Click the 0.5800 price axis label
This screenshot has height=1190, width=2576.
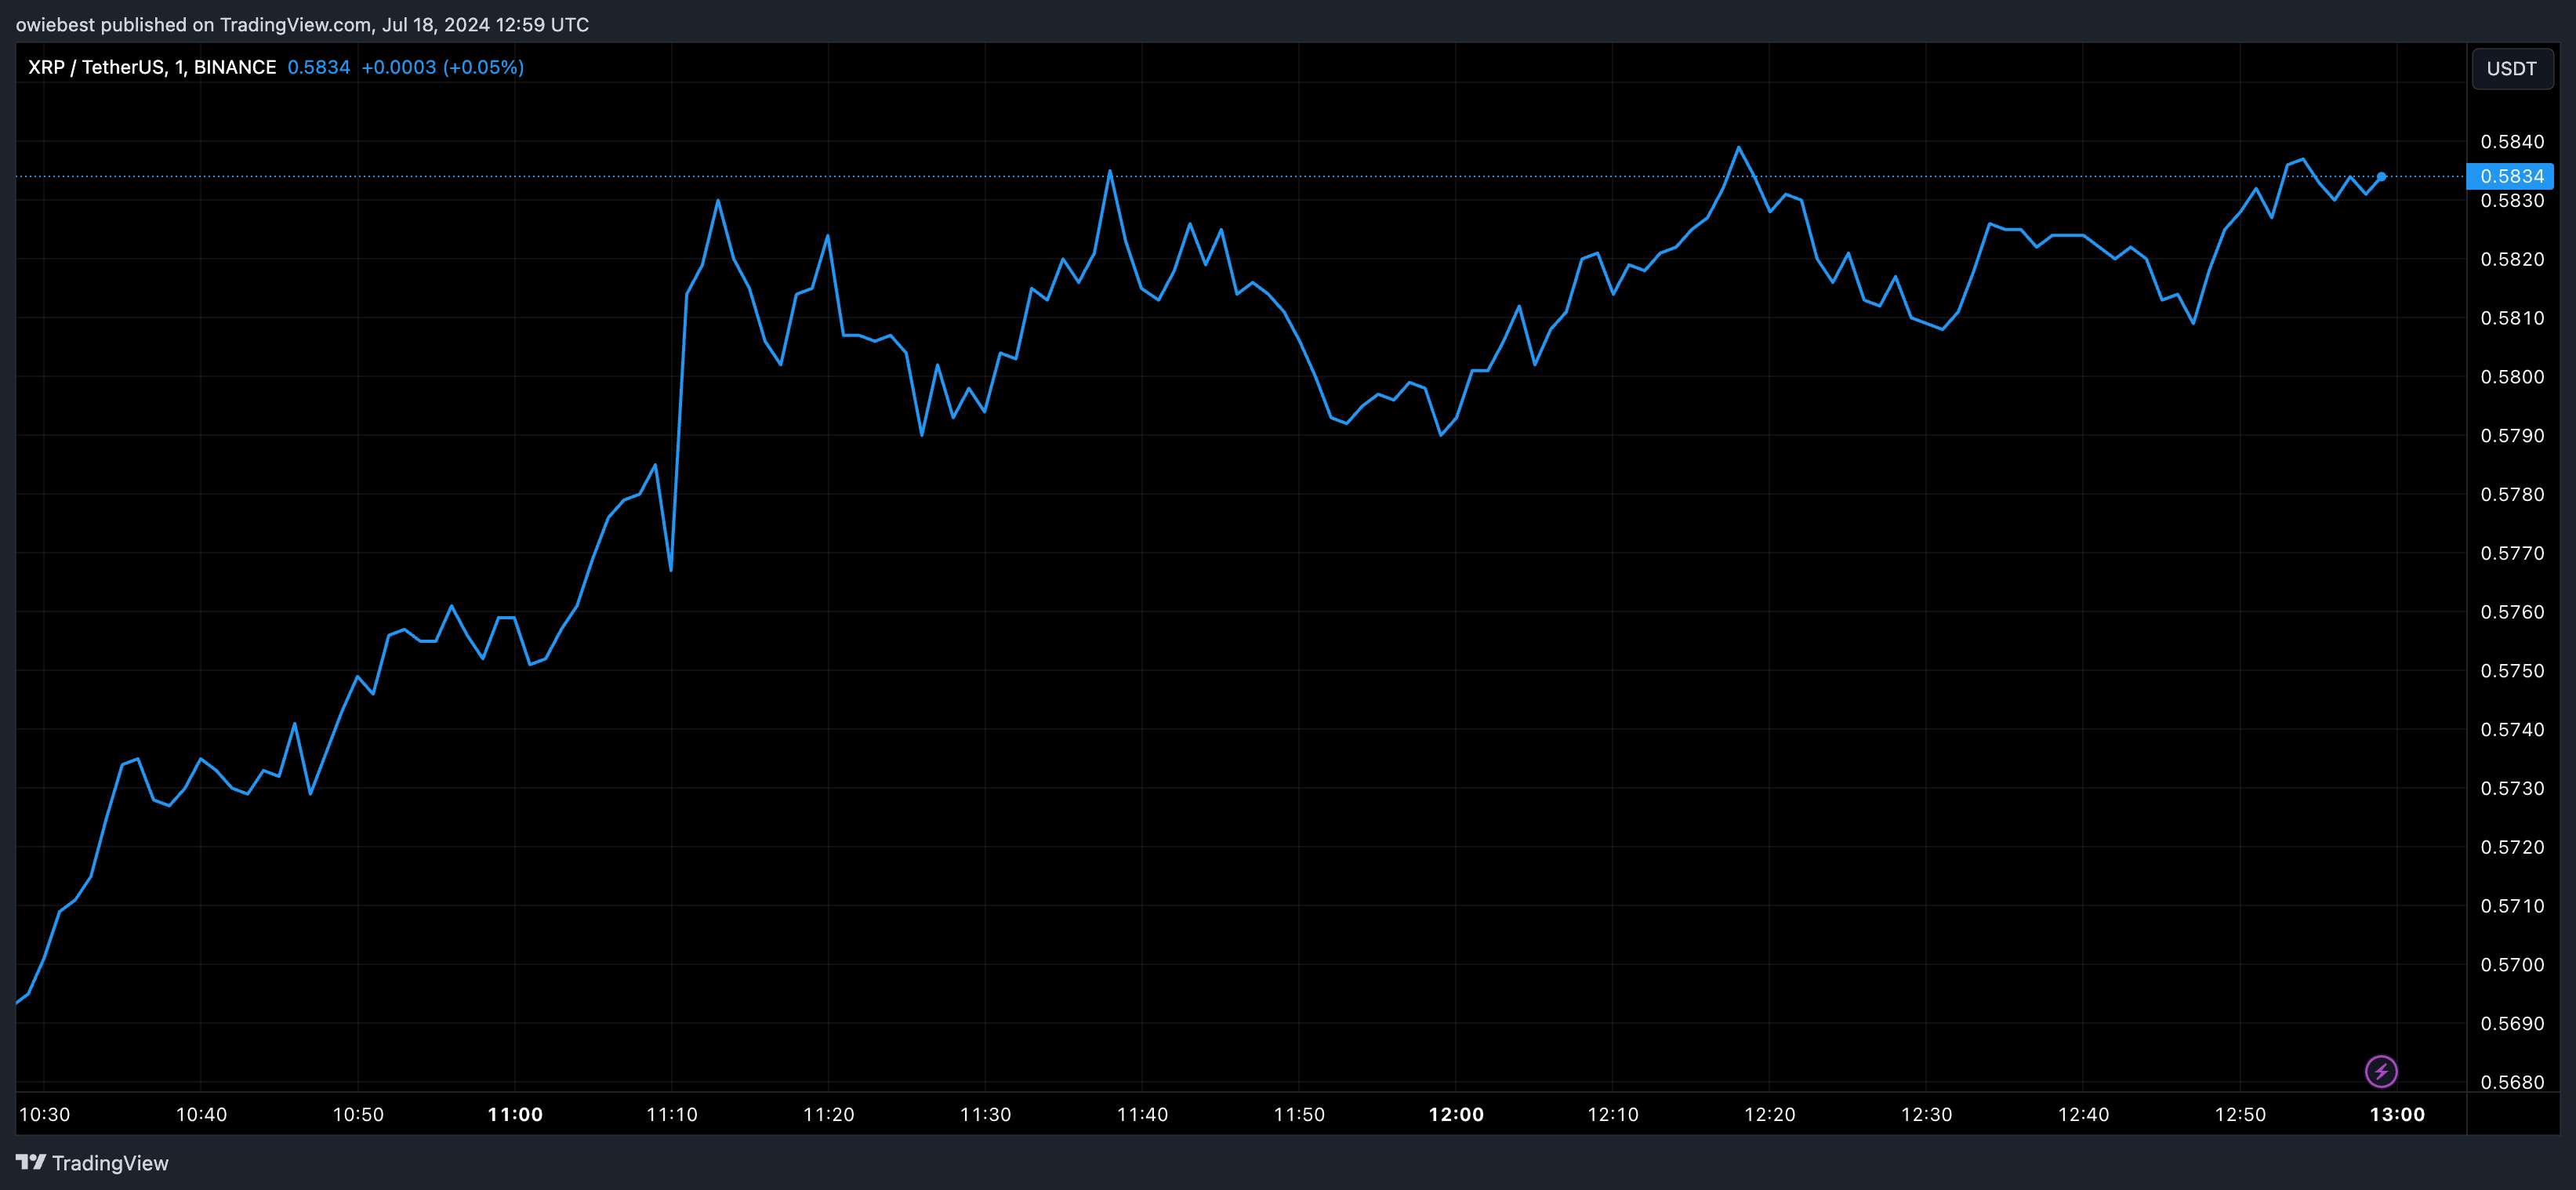coord(2512,377)
